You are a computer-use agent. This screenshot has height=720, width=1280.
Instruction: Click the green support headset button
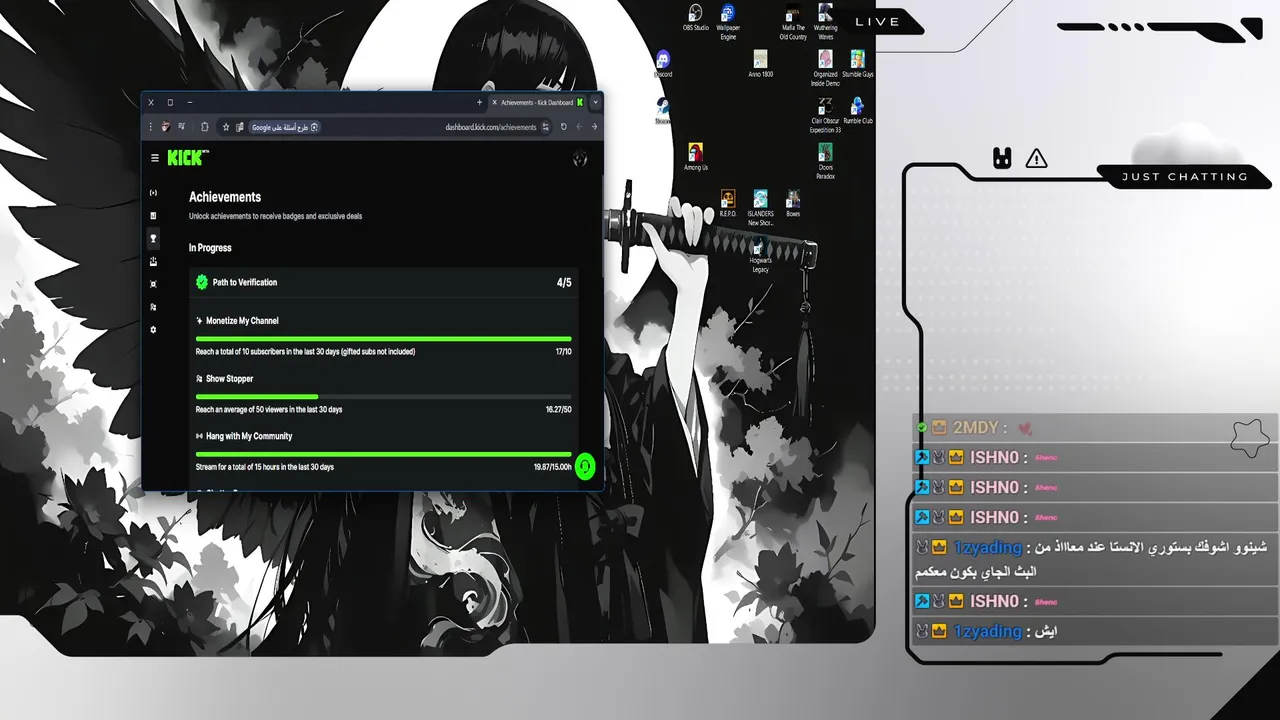point(585,466)
